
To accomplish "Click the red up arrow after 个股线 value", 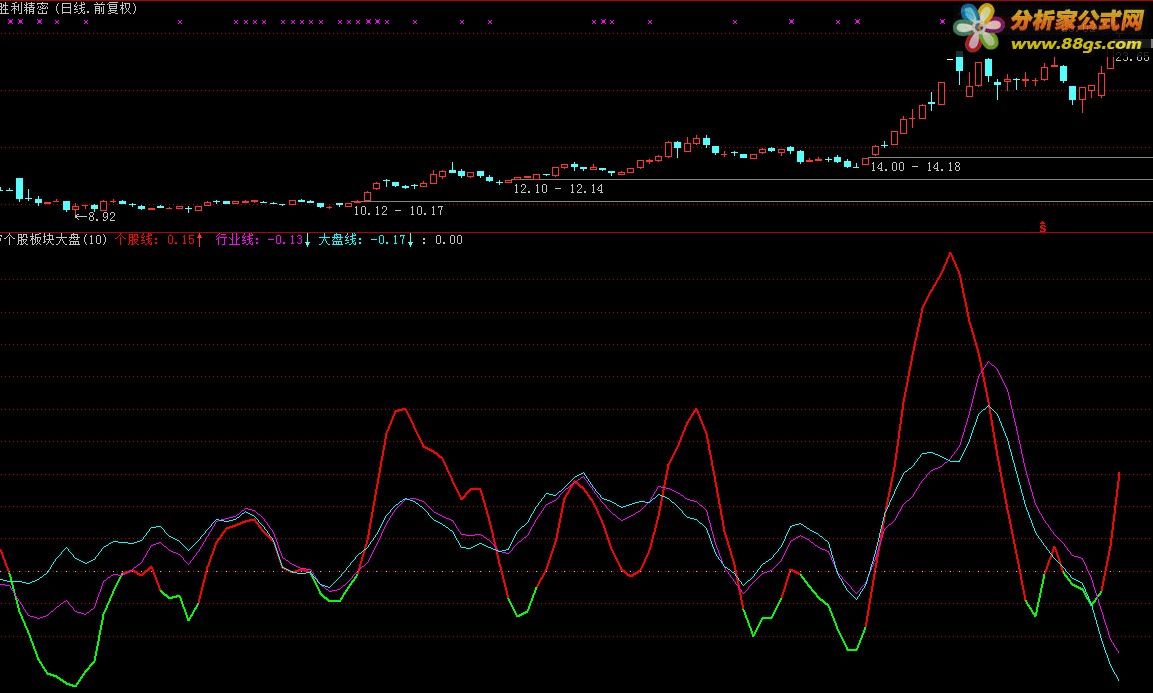I will pyautogui.click(x=199, y=240).
